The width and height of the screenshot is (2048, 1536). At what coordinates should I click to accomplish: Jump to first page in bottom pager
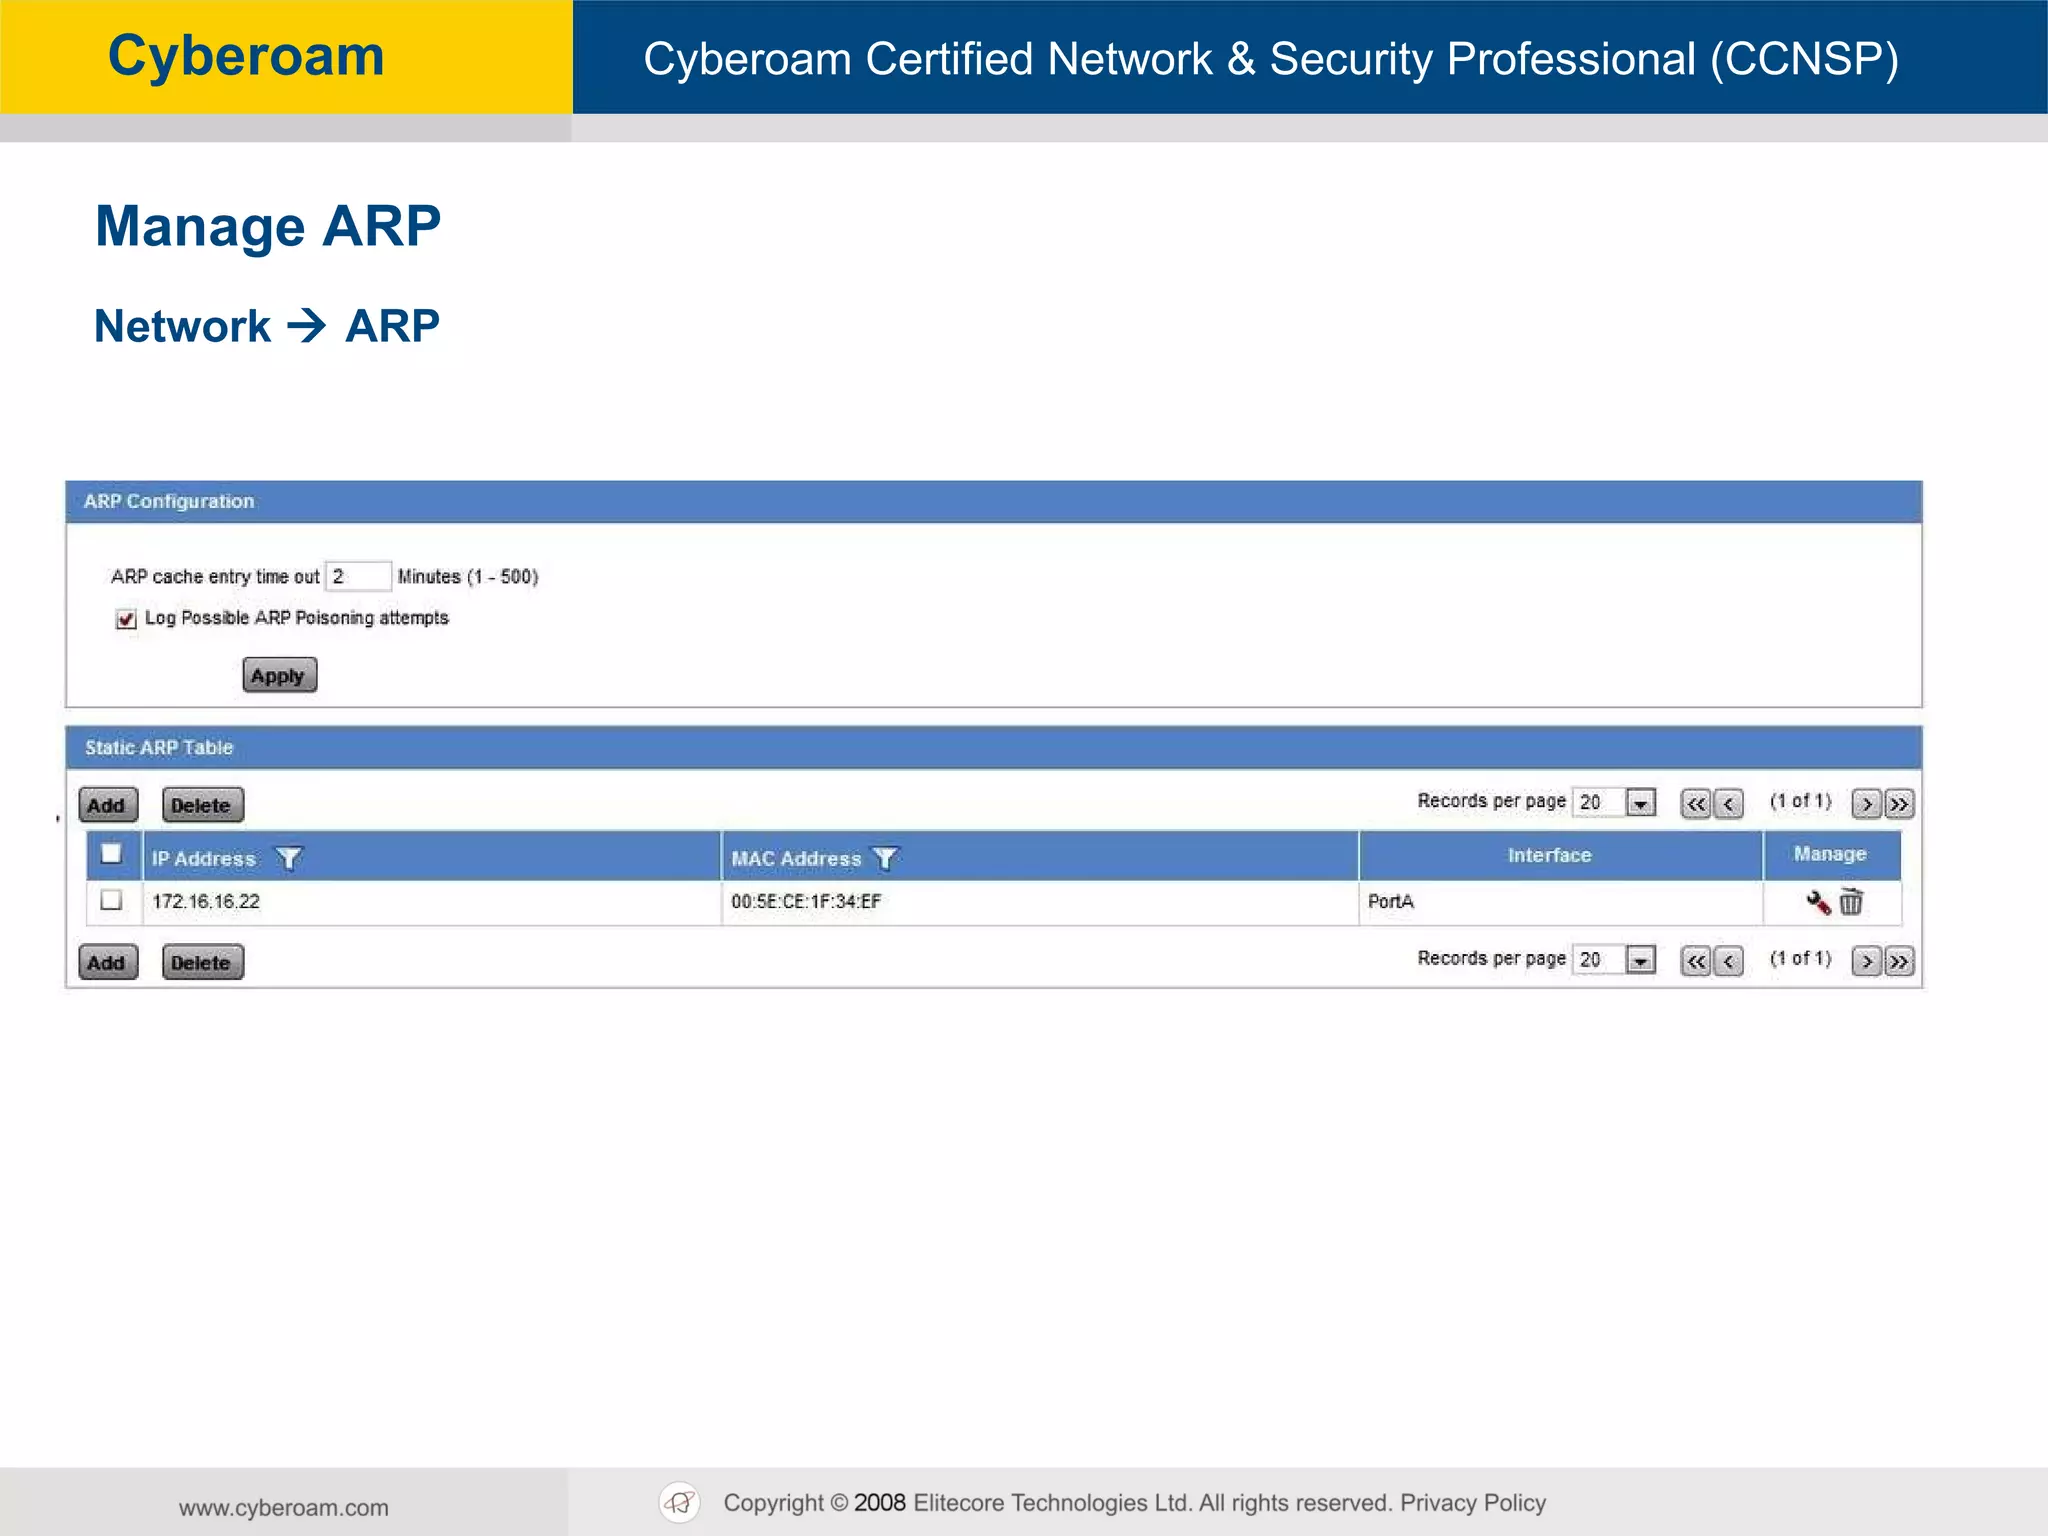(1696, 961)
